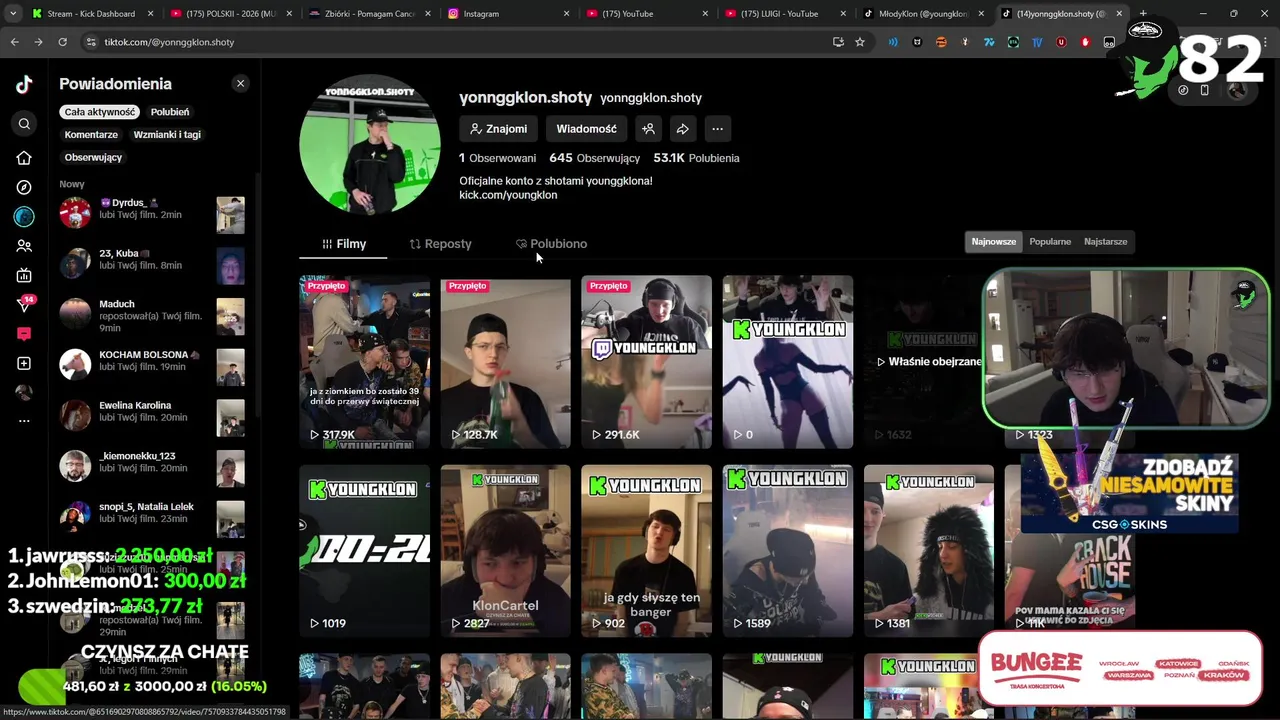1280x720 pixels.
Task: Open the video with 1019 views
Action: 364,551
